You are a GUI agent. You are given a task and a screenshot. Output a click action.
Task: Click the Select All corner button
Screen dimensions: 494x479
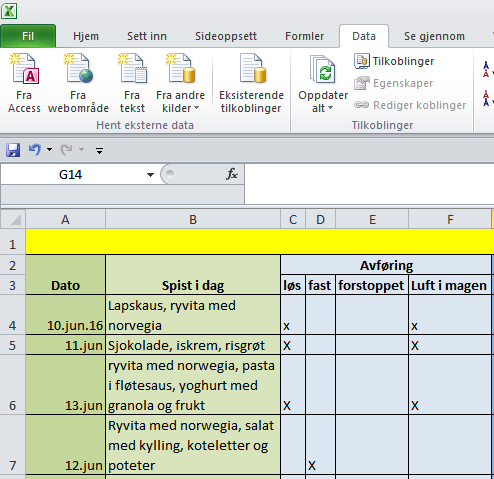point(13,219)
